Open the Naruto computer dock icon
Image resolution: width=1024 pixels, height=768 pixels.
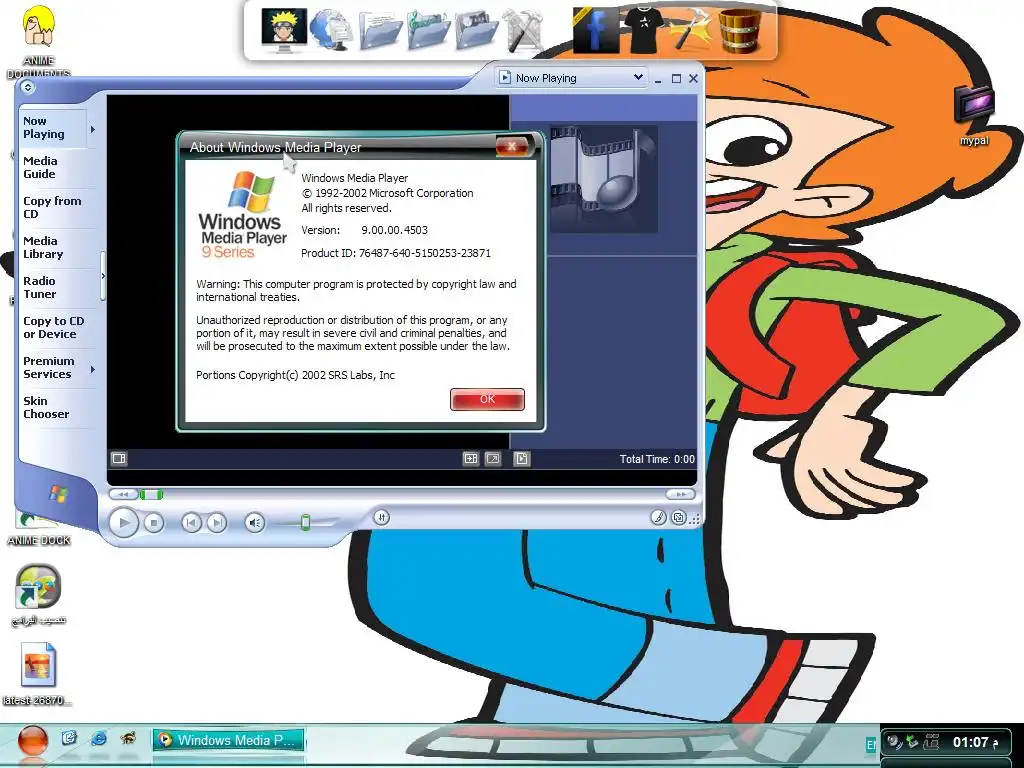point(283,30)
